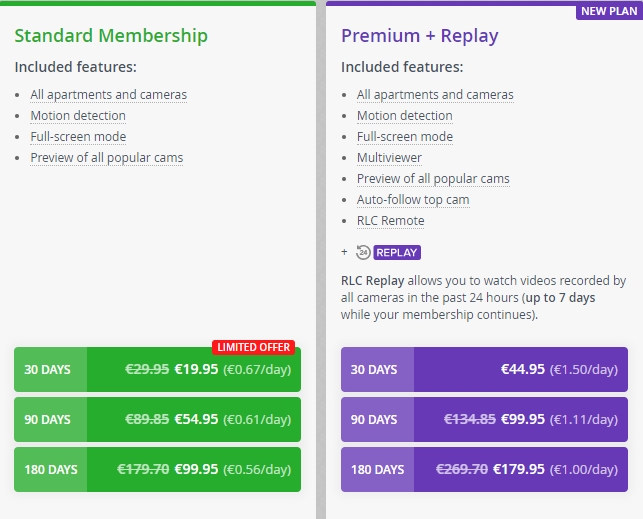The width and height of the screenshot is (643, 519).
Task: Click Standard 'Full-screen mode' feature link
Action: pos(78,137)
